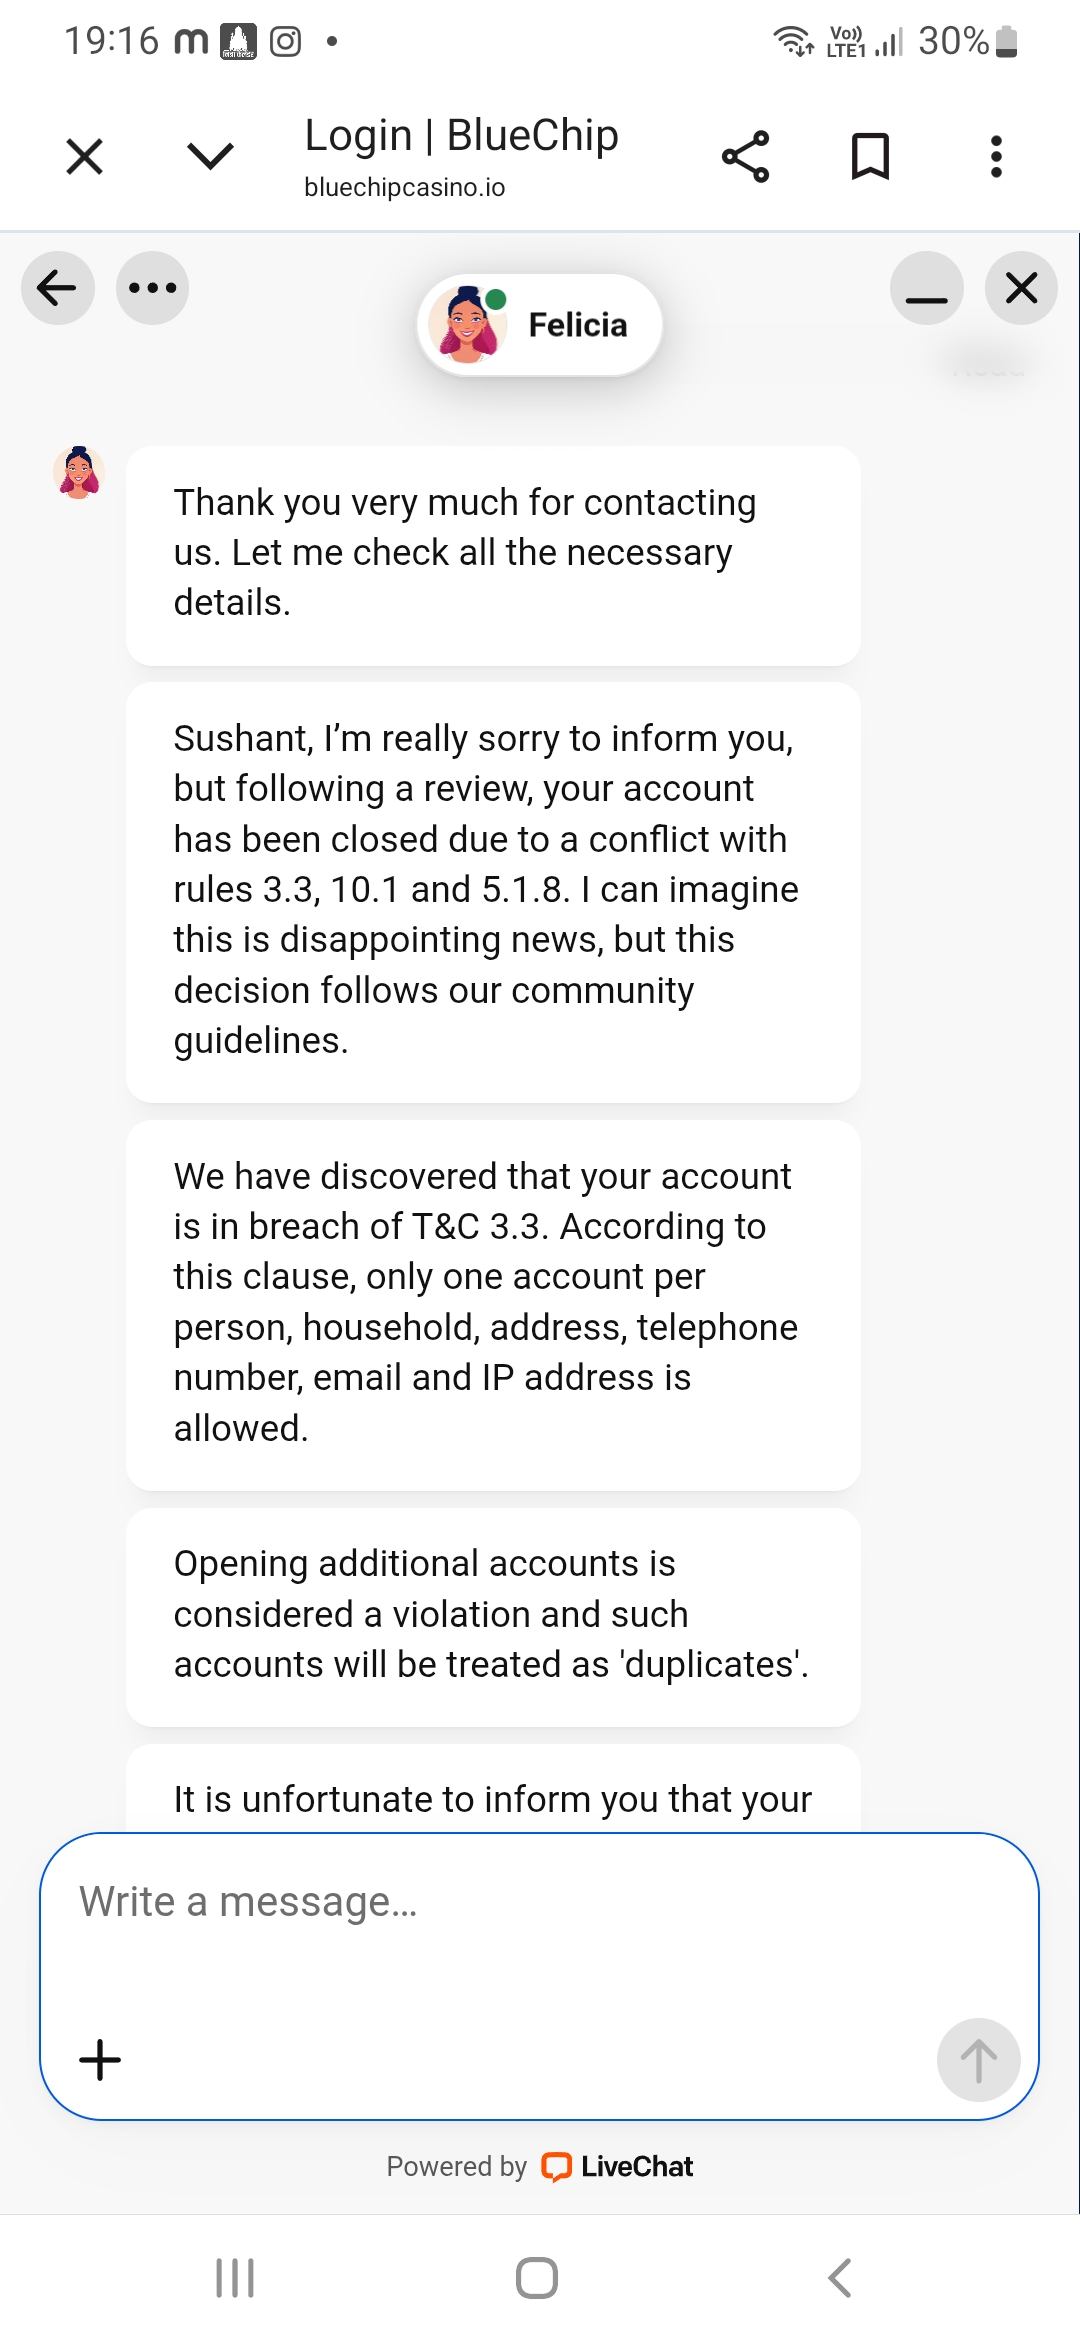The image size is (1080, 2340).
Task: Open the browser three-dot overflow menu
Action: 996,157
